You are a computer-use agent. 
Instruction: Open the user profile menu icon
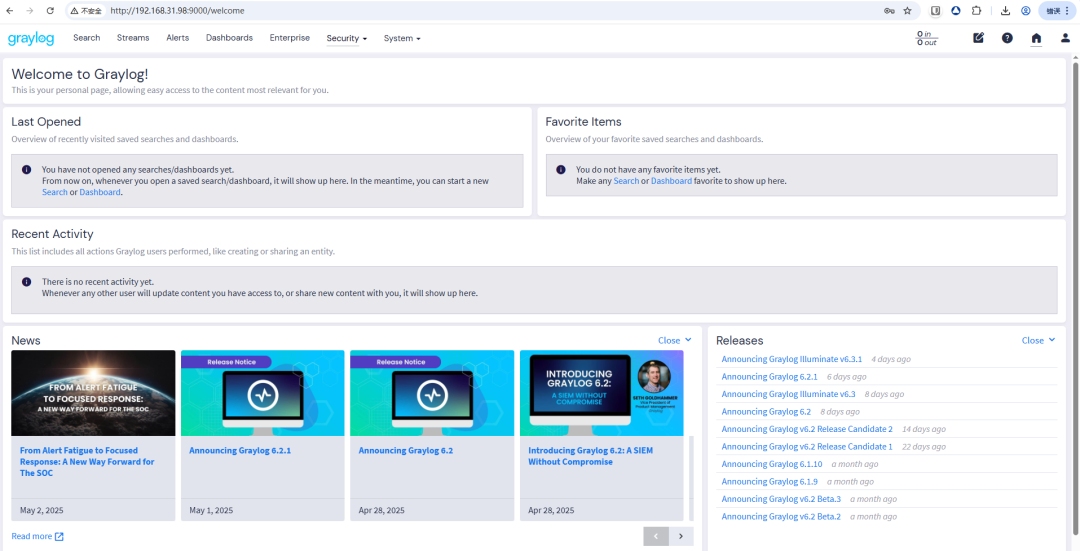tap(1065, 38)
